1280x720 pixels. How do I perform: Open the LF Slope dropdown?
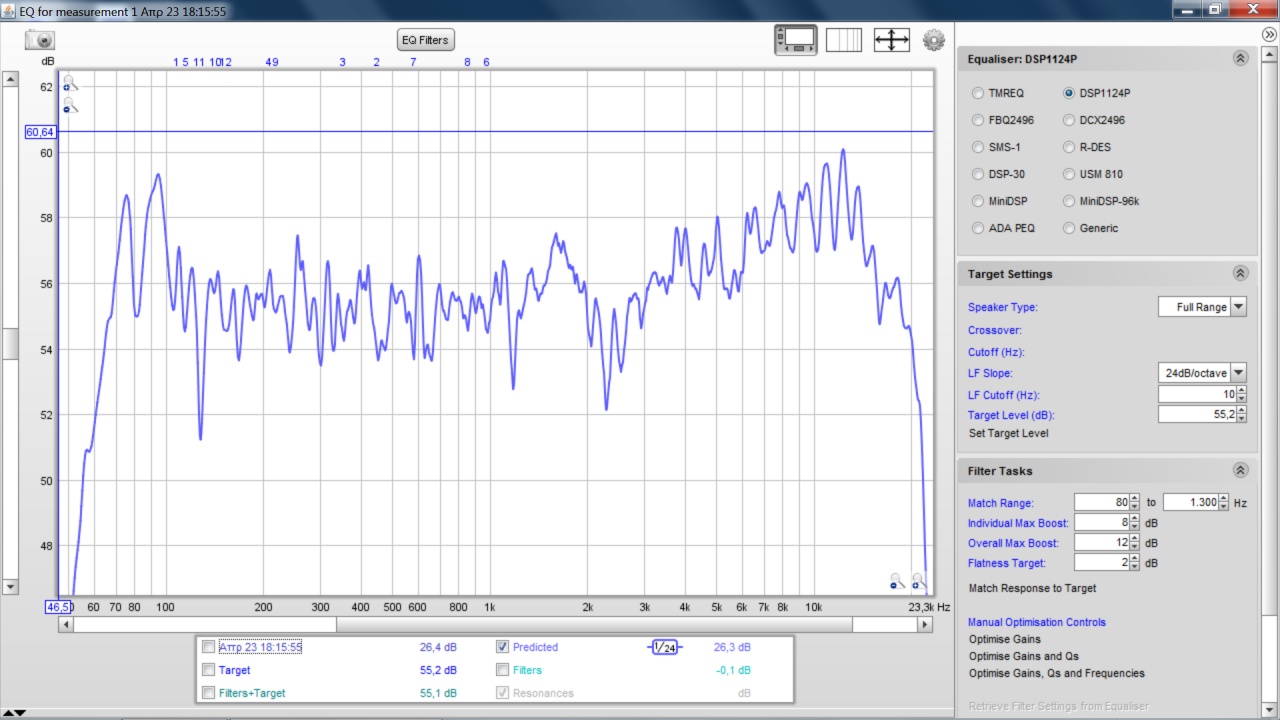(1238, 373)
